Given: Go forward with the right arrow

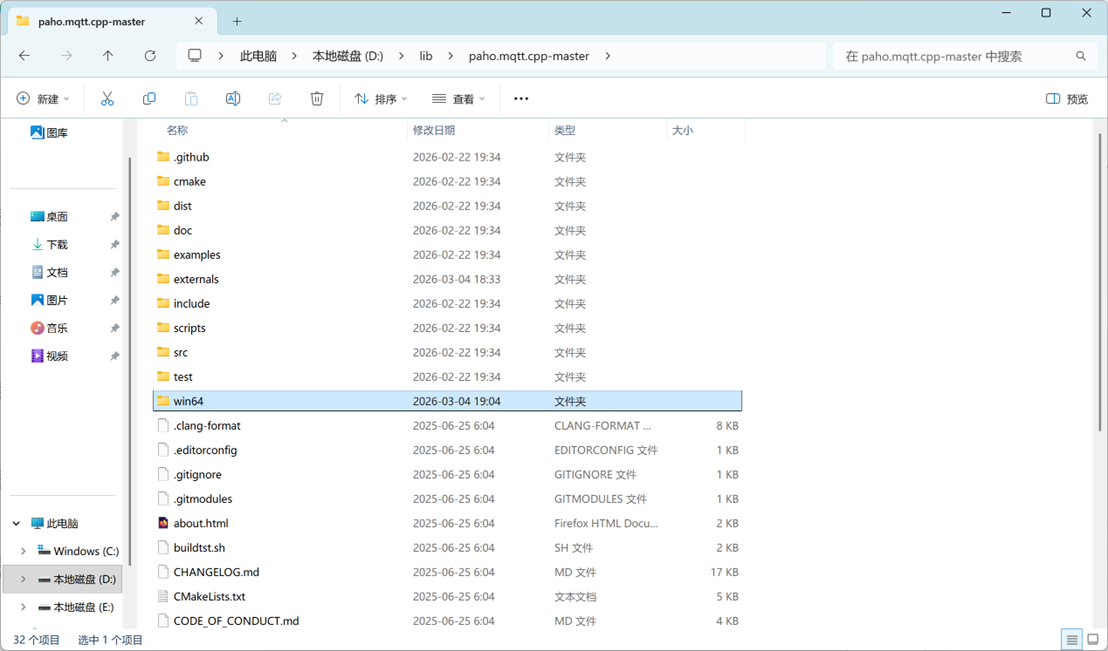Looking at the screenshot, I should point(66,56).
